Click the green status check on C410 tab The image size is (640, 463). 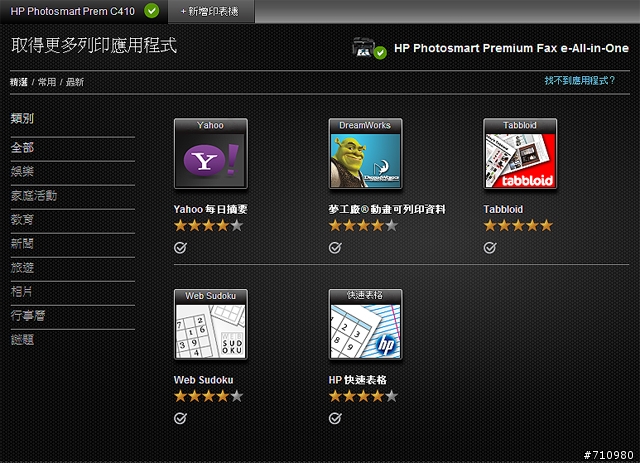[x=151, y=11]
